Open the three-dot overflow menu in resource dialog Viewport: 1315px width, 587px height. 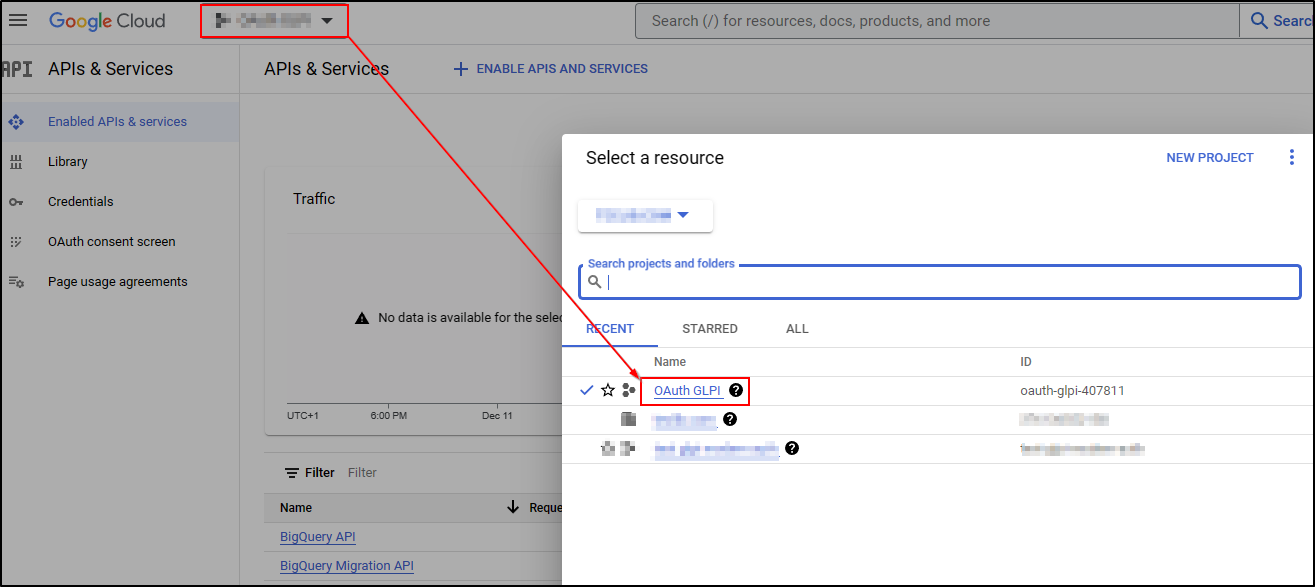1292,156
